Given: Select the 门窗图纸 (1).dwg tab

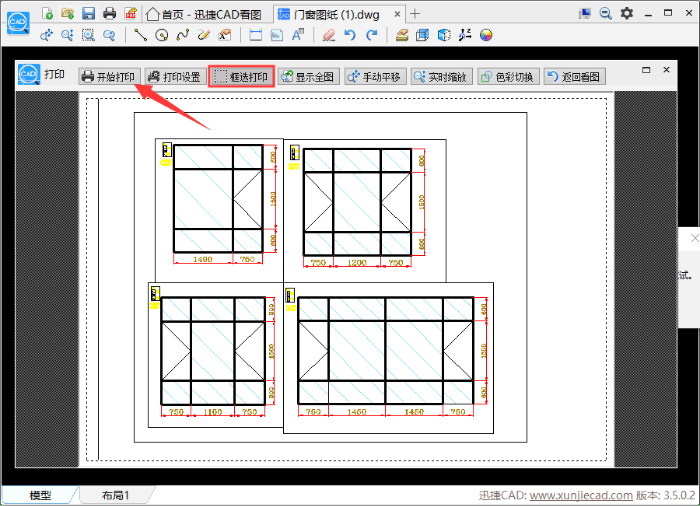Looking at the screenshot, I should [337, 15].
